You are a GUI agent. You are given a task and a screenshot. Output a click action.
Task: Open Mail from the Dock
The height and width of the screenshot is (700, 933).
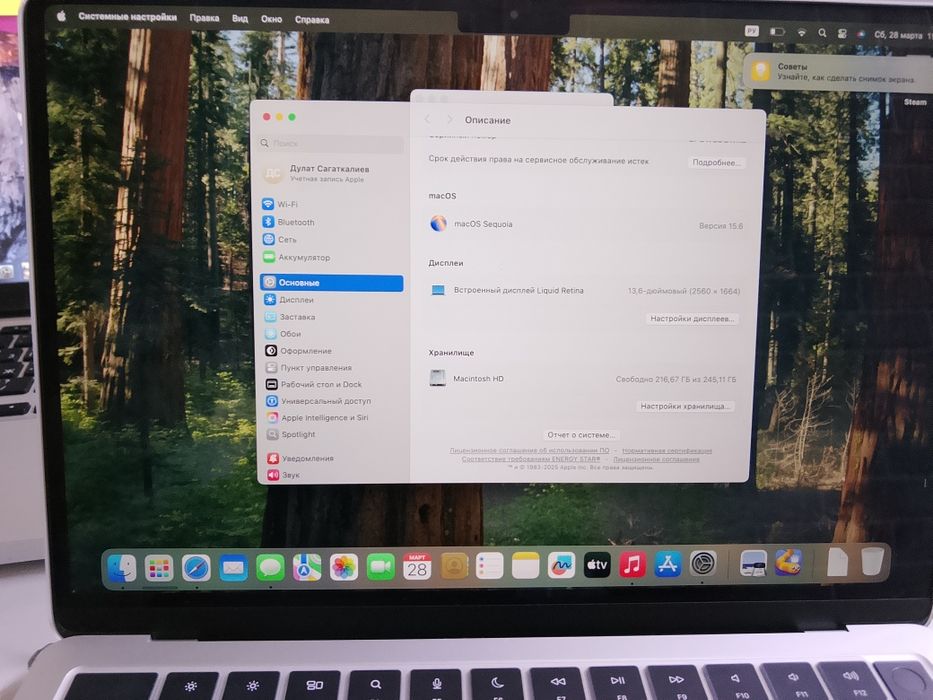pyautogui.click(x=233, y=568)
